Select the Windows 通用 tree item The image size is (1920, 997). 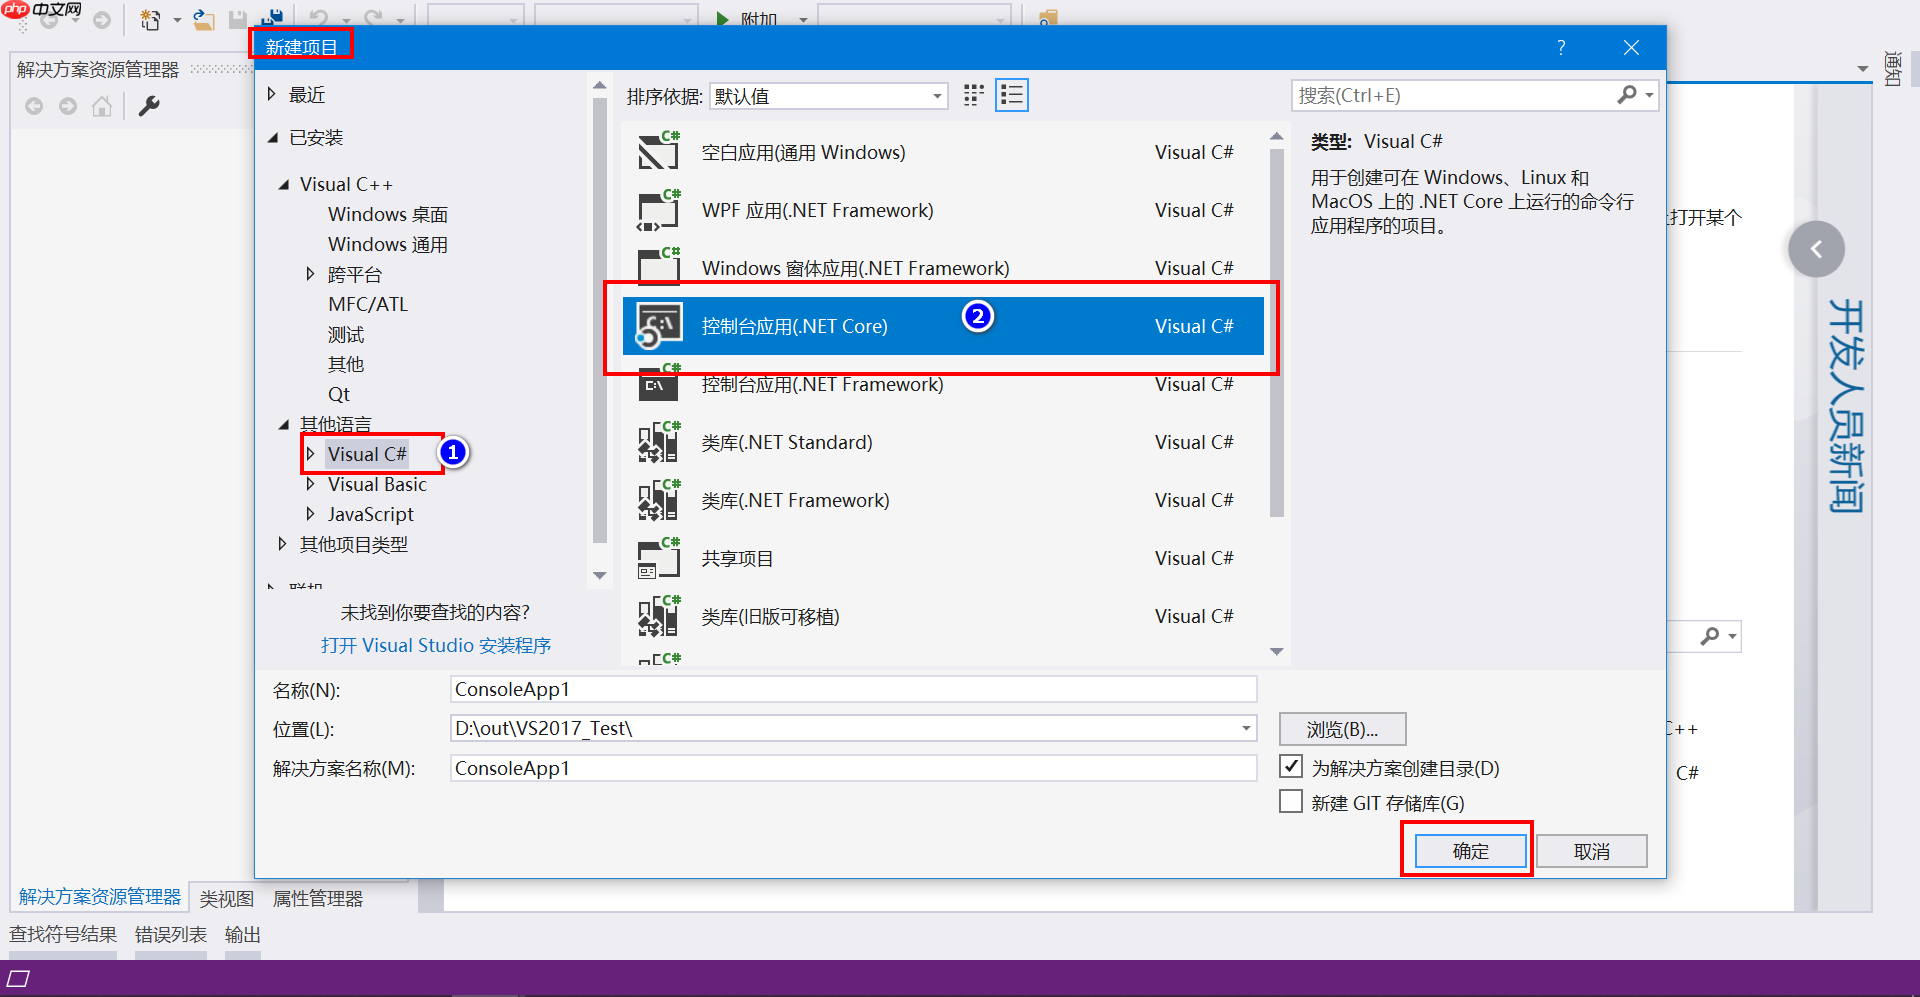point(388,244)
